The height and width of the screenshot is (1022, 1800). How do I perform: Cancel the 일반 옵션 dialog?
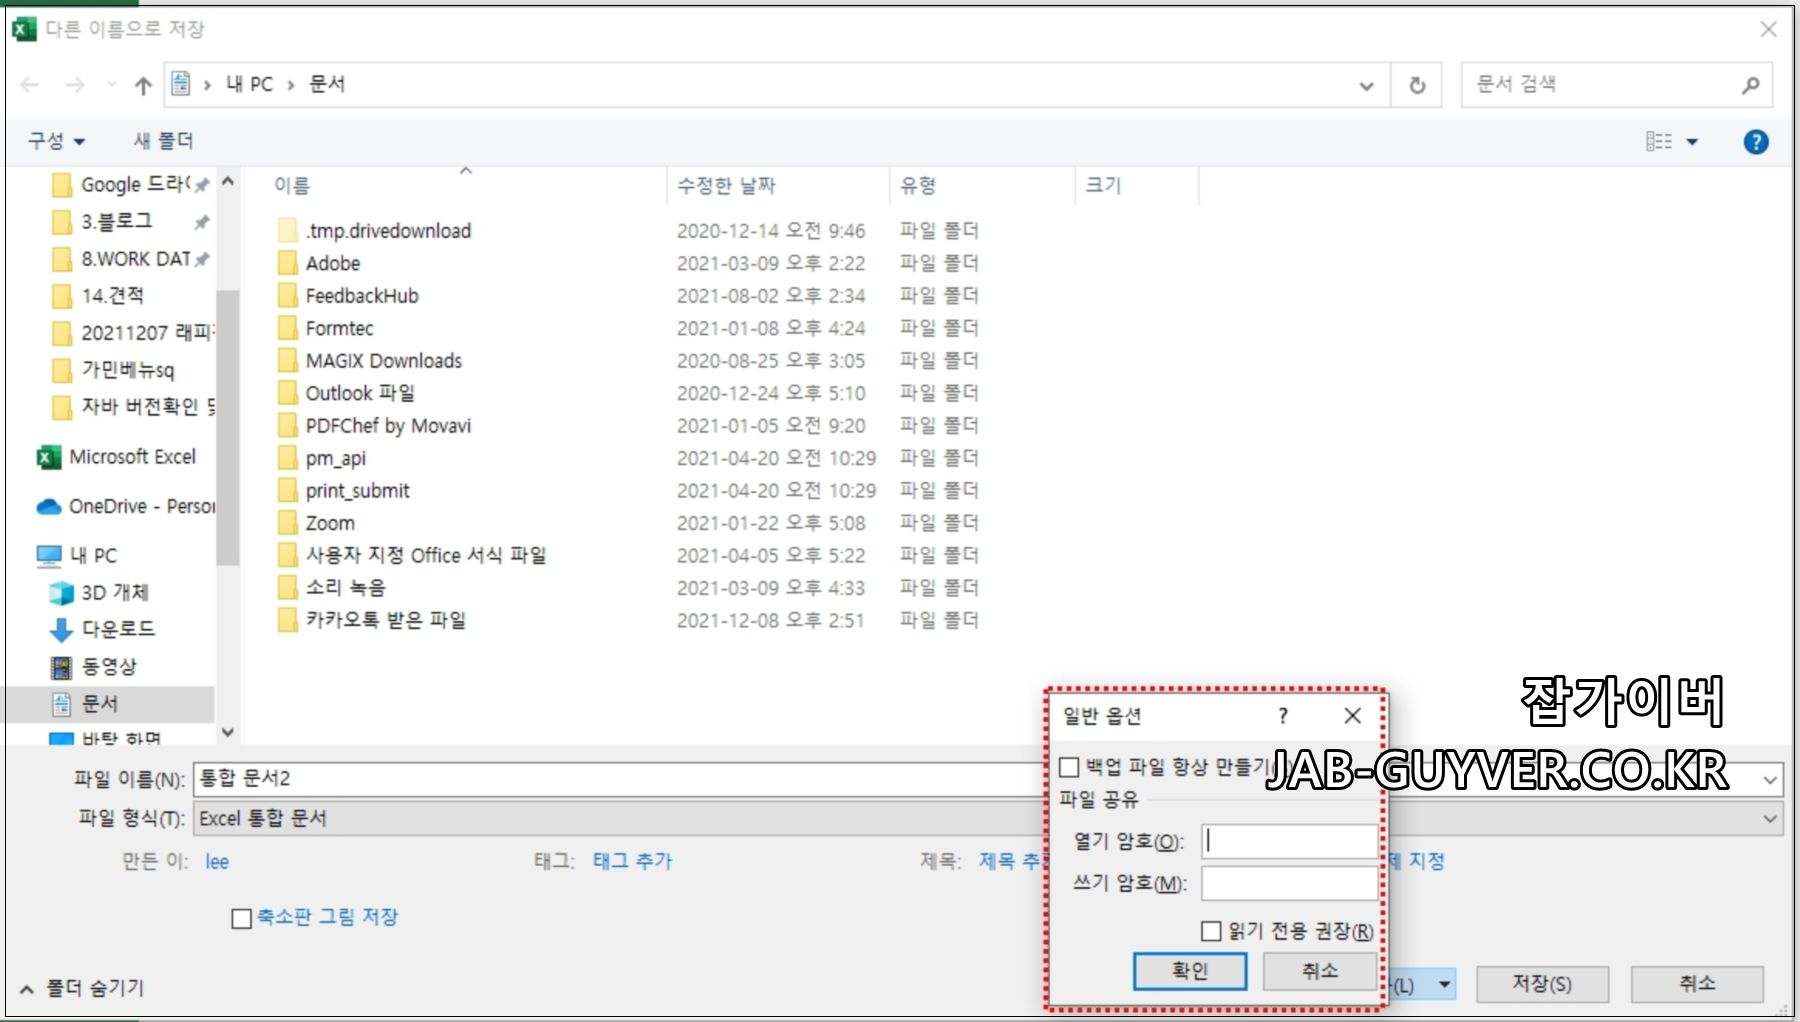1320,971
